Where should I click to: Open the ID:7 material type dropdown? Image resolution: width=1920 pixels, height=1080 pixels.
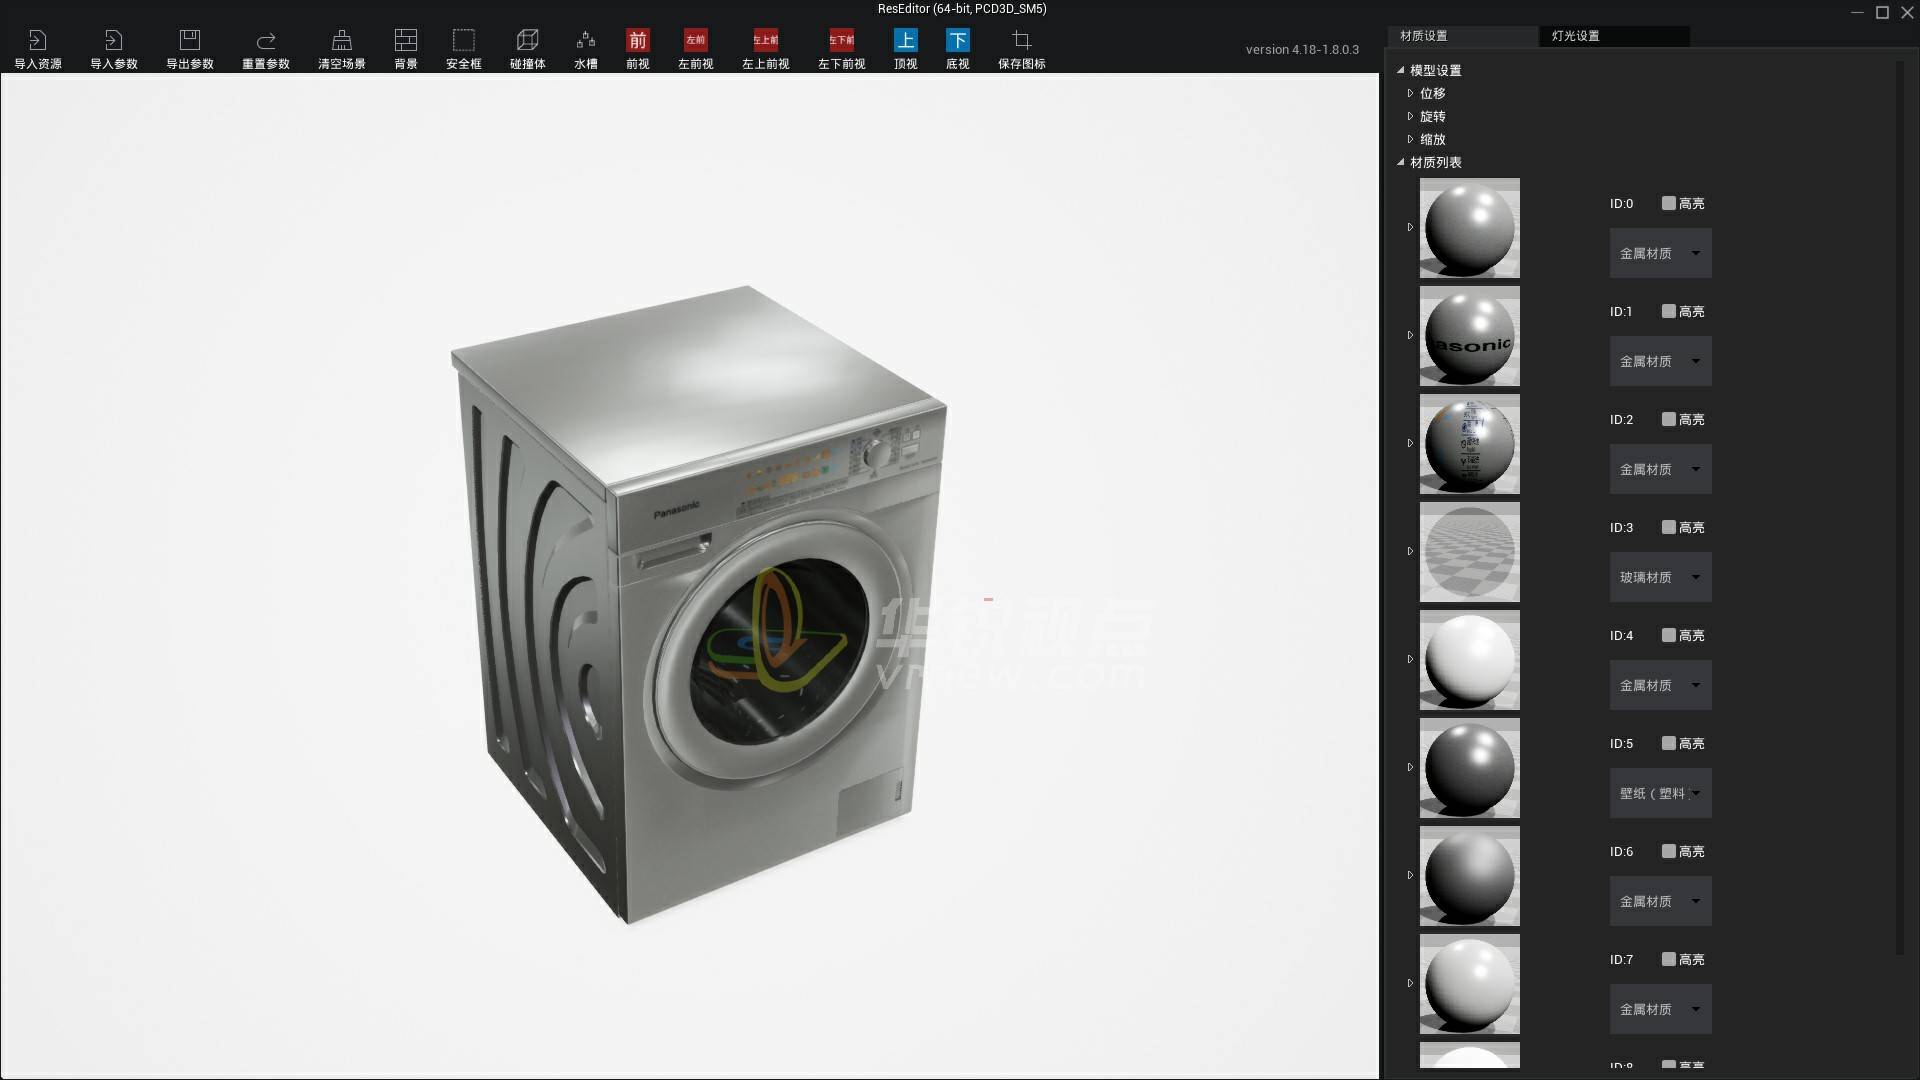tap(1660, 1009)
